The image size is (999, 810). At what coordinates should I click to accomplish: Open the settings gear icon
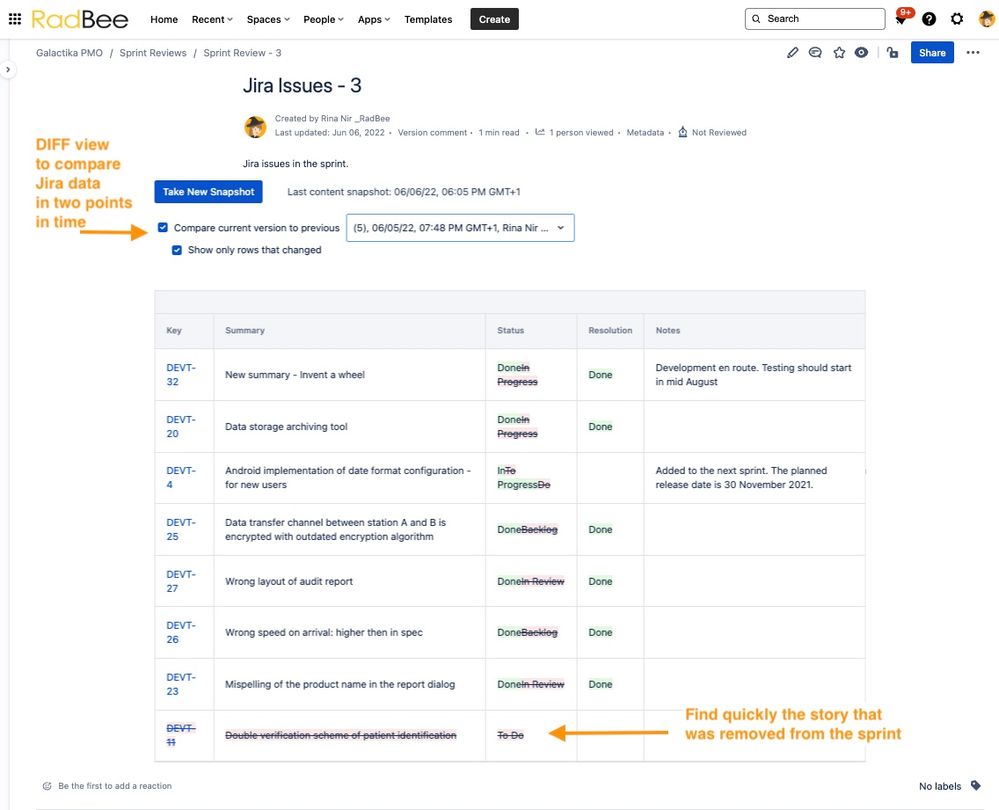957,19
